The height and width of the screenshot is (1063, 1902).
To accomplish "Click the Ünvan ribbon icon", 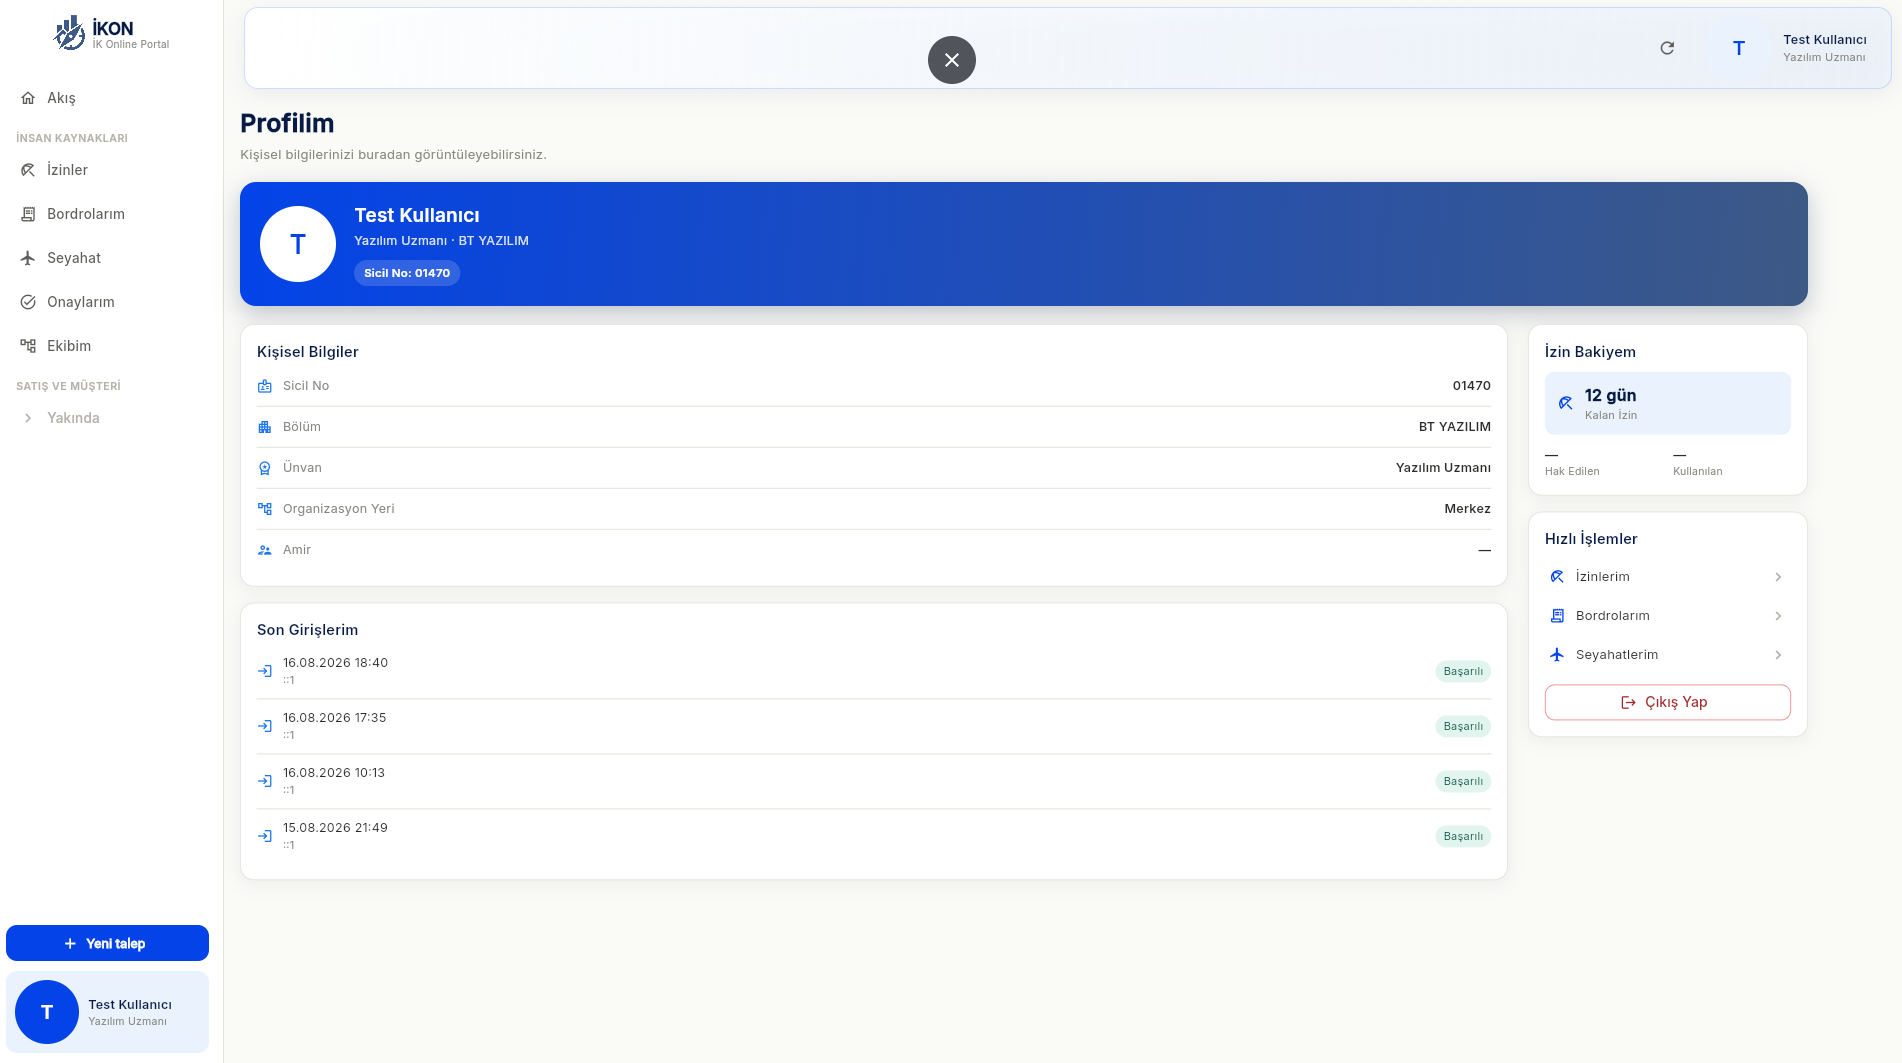I will click(x=265, y=468).
